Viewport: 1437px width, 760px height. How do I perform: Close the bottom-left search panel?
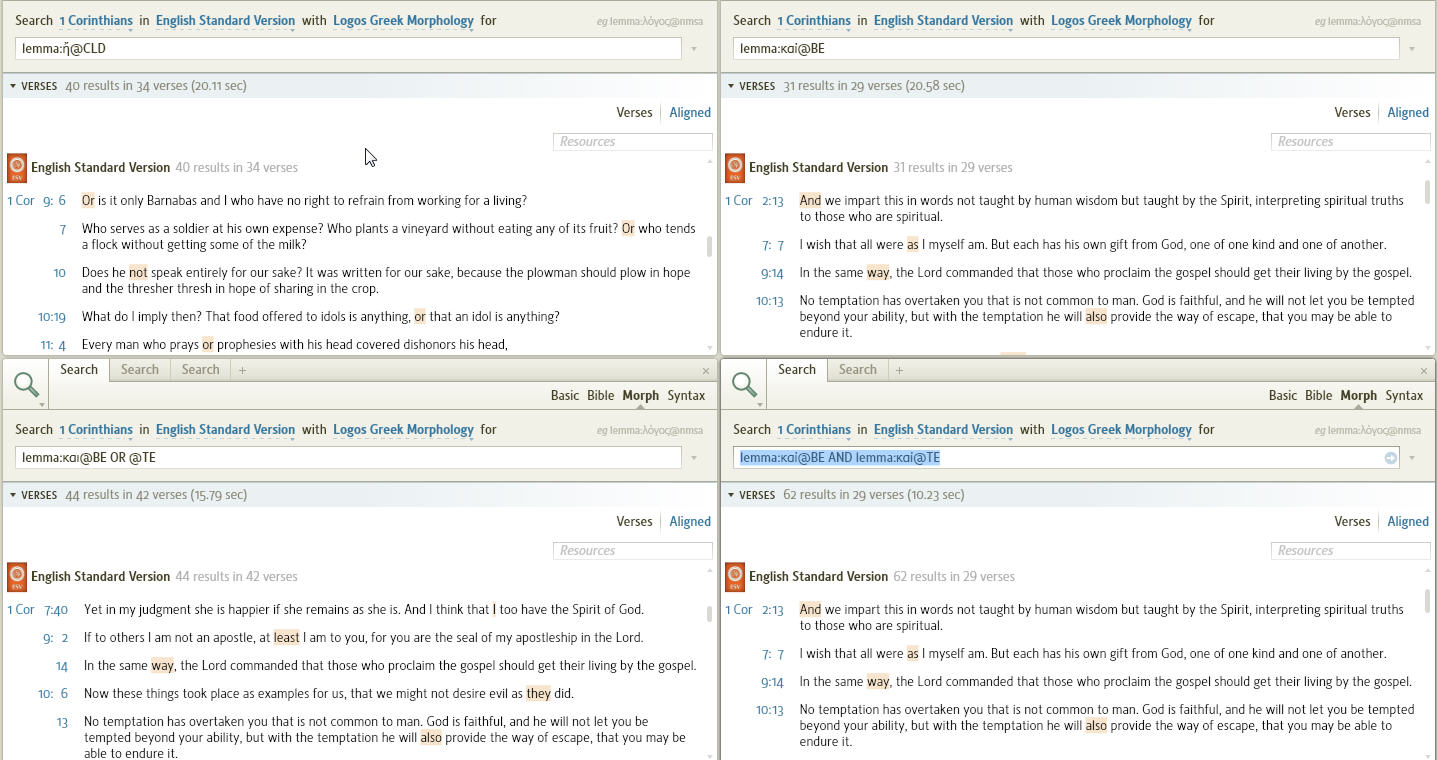click(706, 371)
